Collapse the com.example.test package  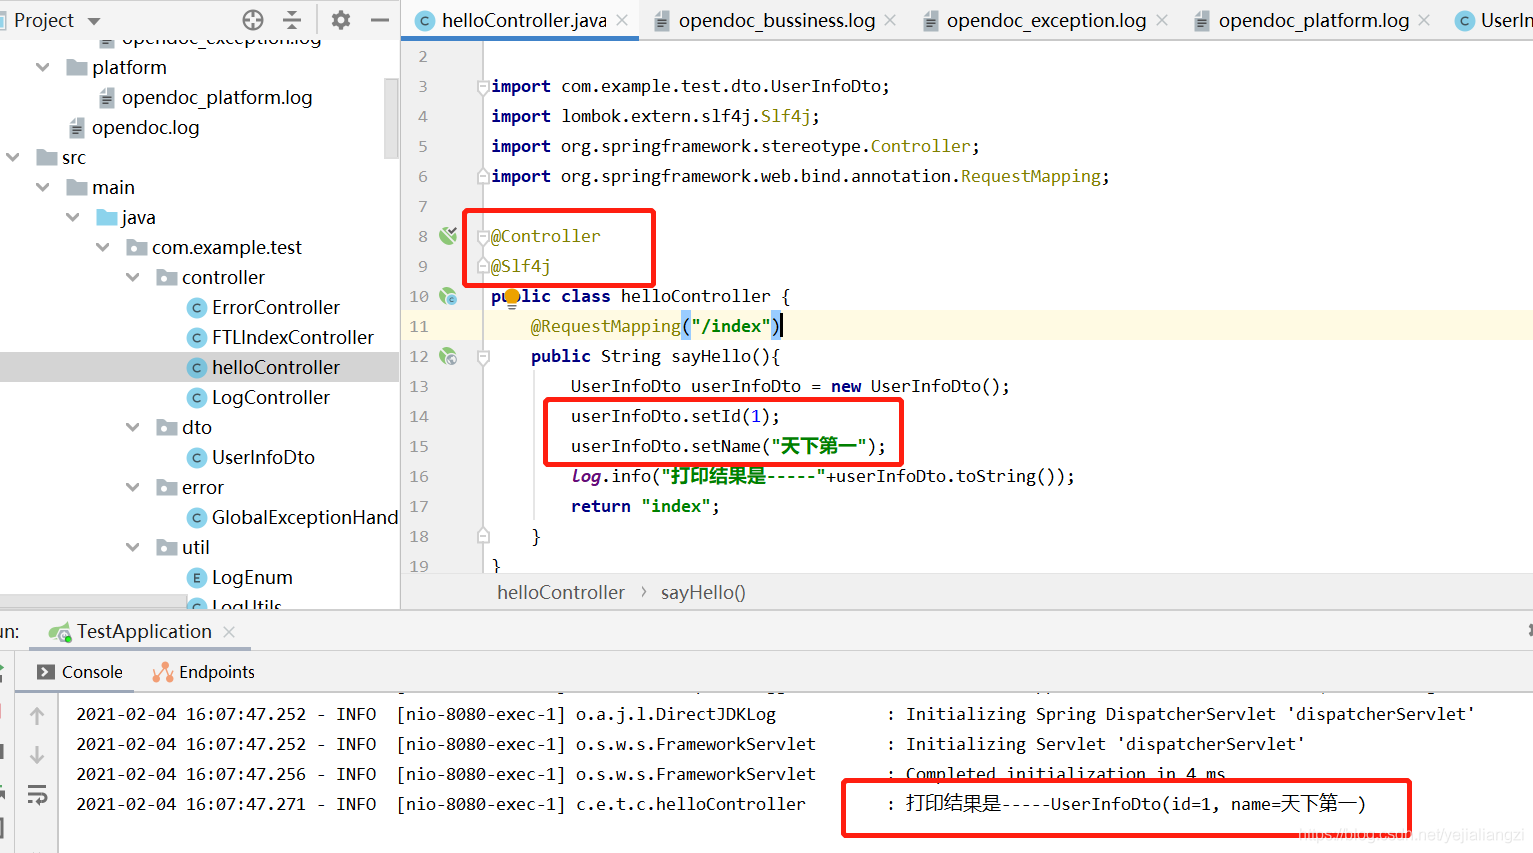[x=102, y=247]
